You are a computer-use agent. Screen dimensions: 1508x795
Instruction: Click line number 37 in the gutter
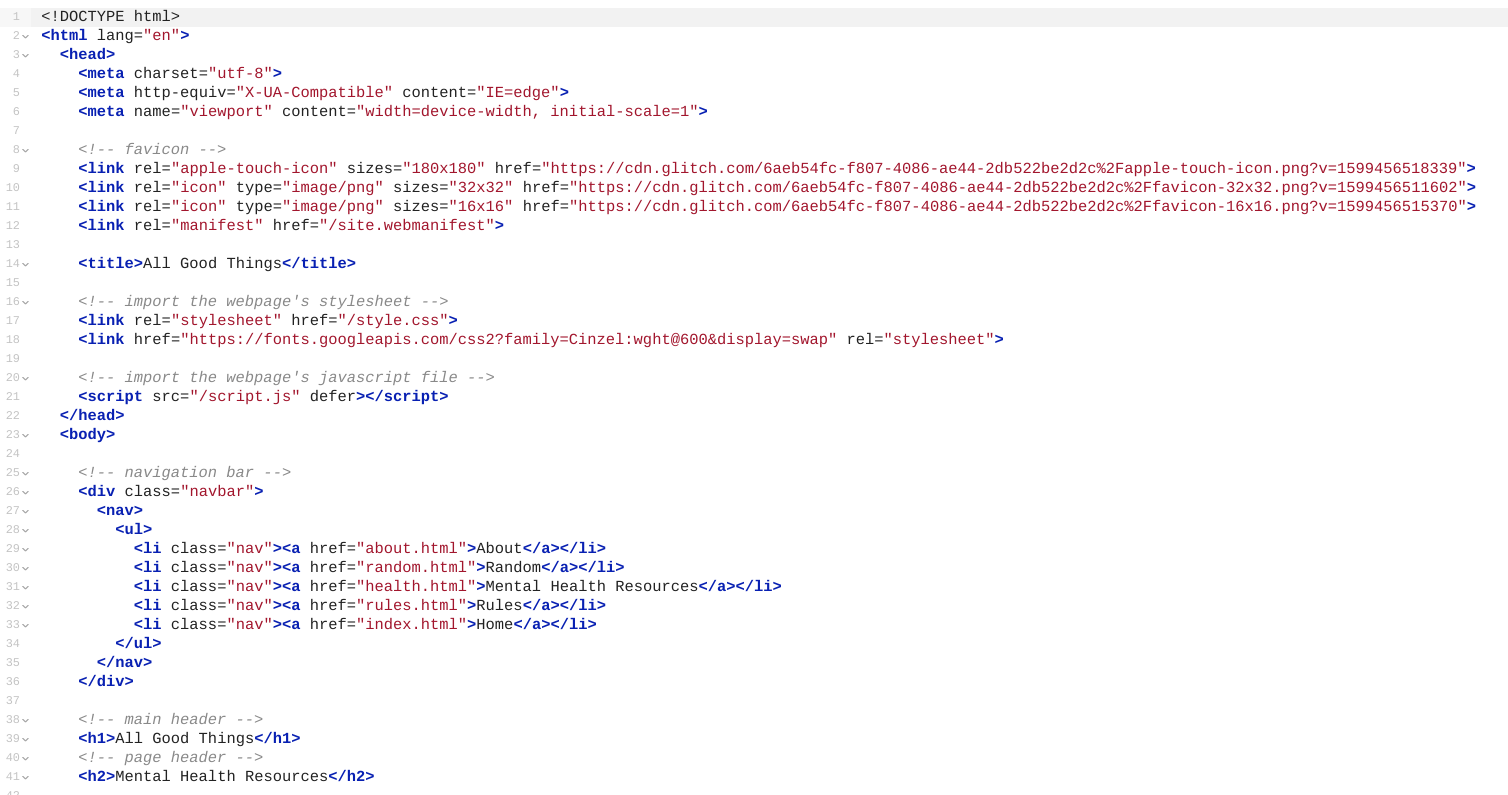tap(13, 701)
